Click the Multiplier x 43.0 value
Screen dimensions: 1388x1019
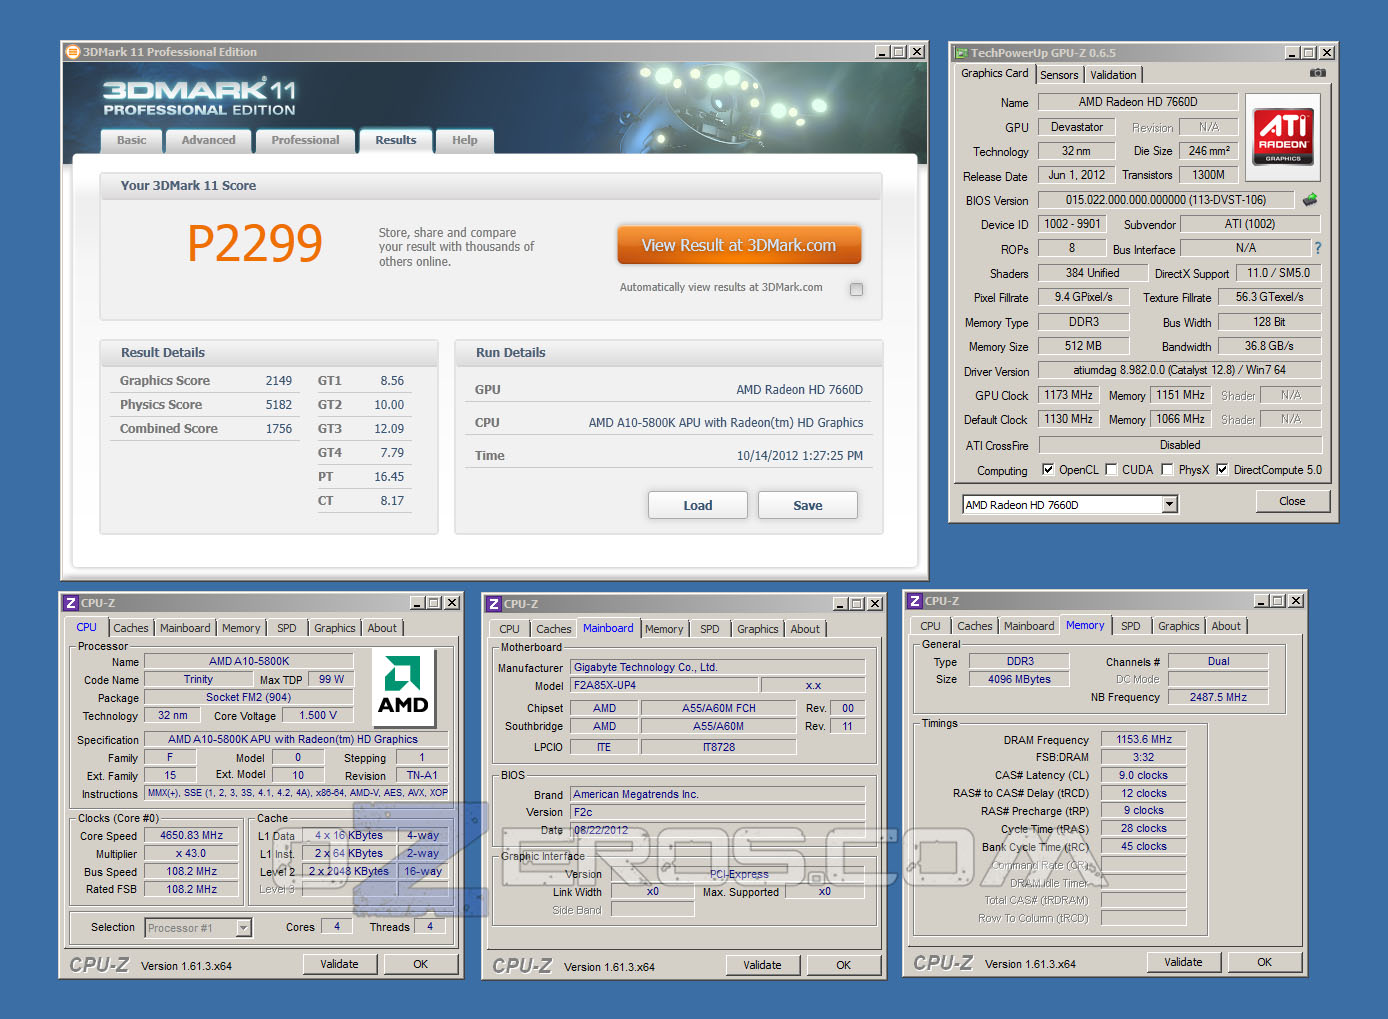pos(192,853)
